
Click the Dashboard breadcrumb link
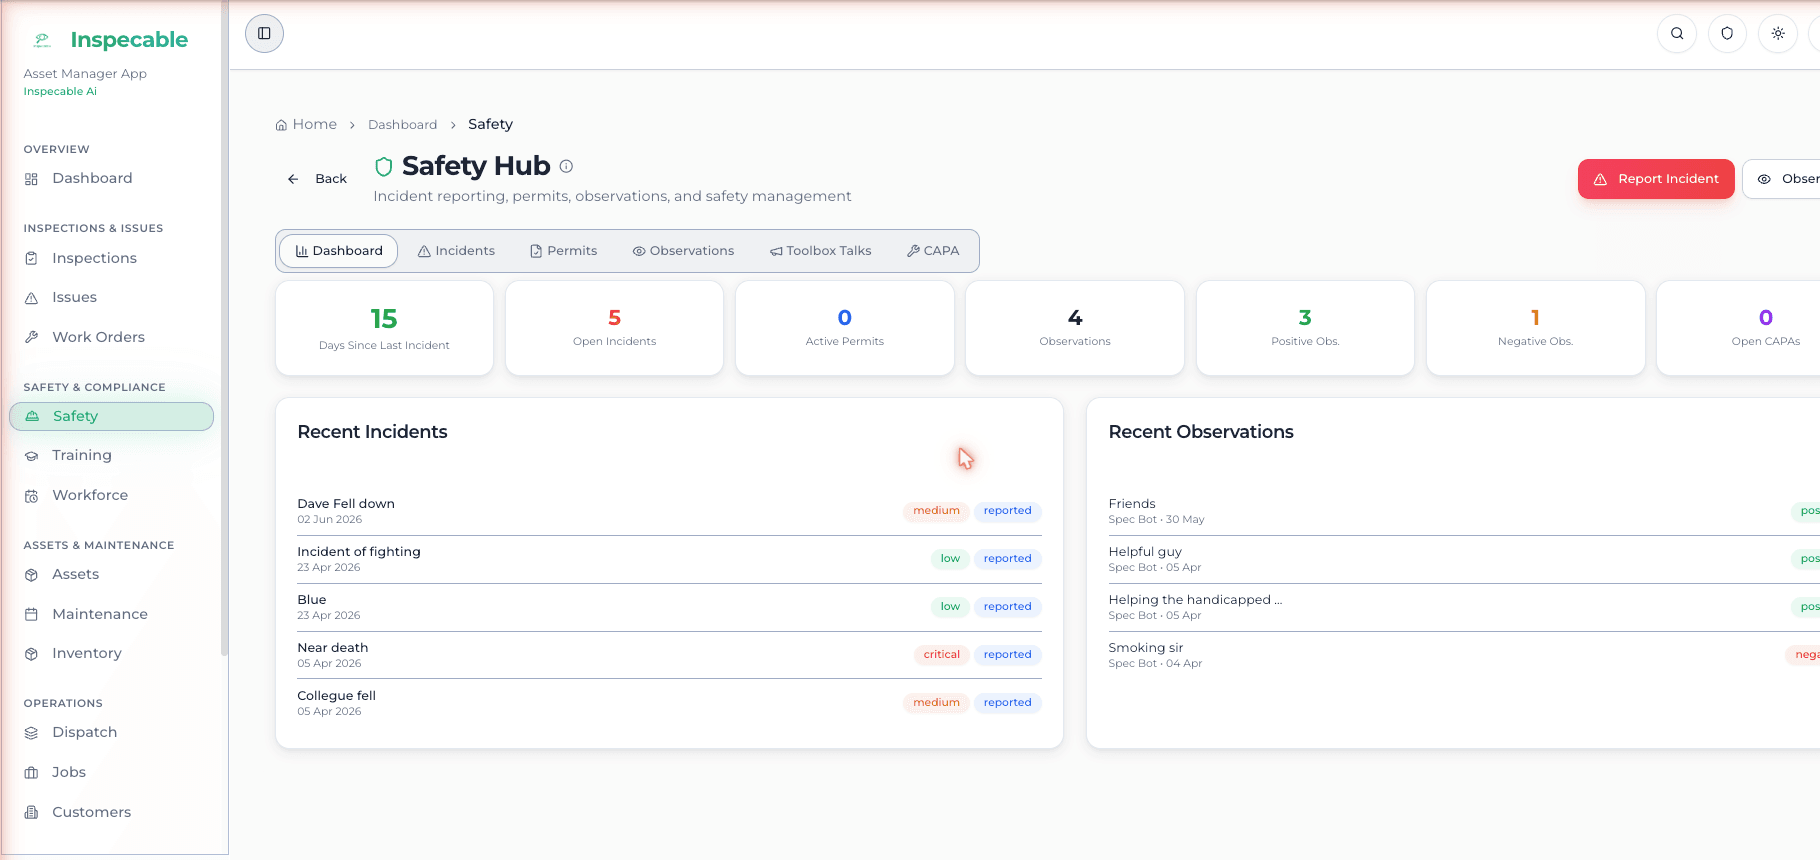point(402,125)
